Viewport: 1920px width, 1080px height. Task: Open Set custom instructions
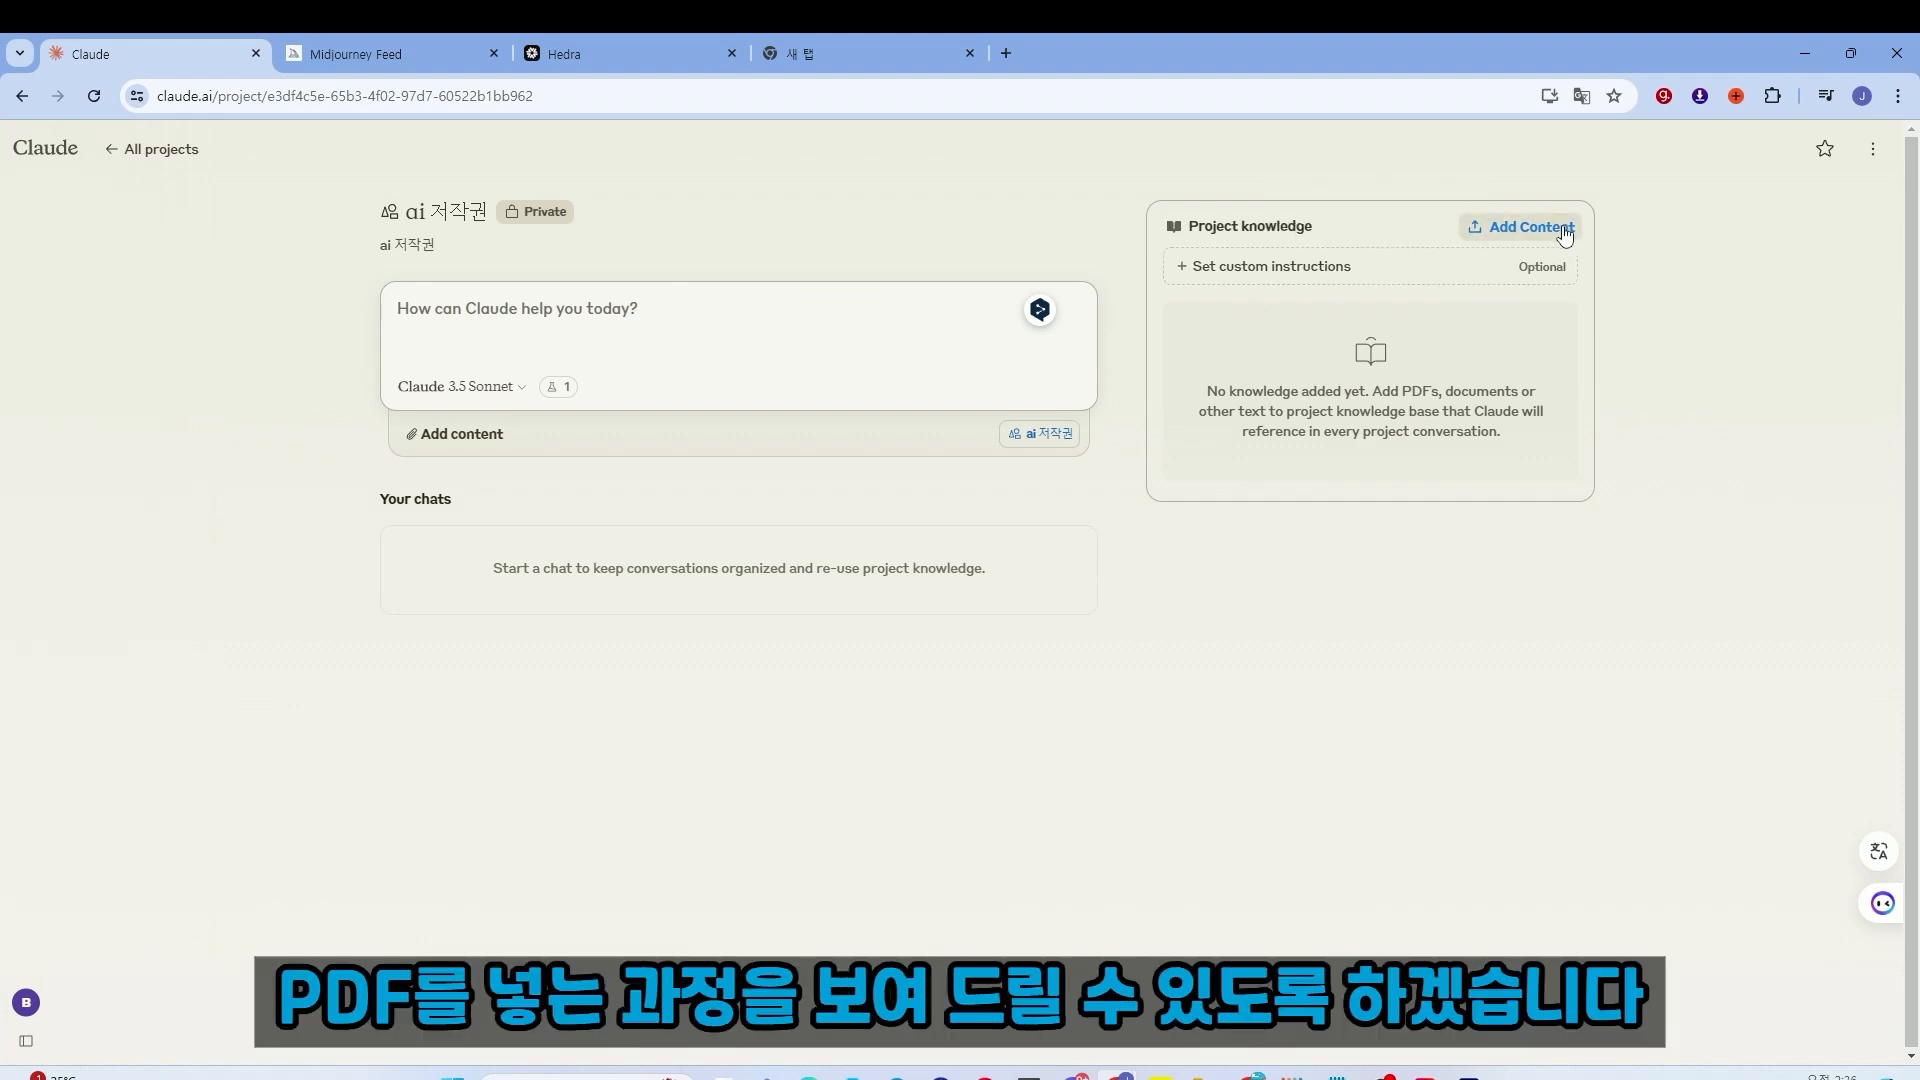tap(1370, 266)
